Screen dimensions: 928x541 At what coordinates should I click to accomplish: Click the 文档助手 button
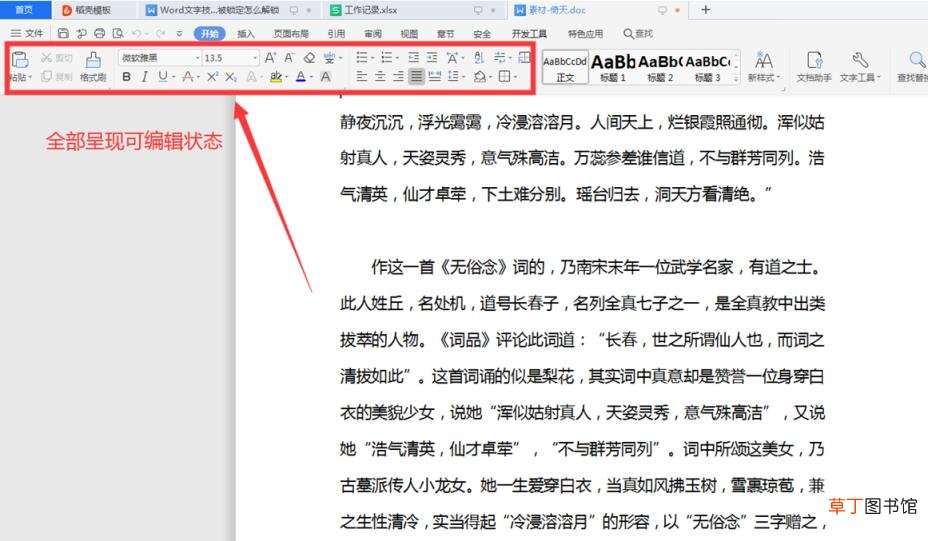(x=814, y=66)
